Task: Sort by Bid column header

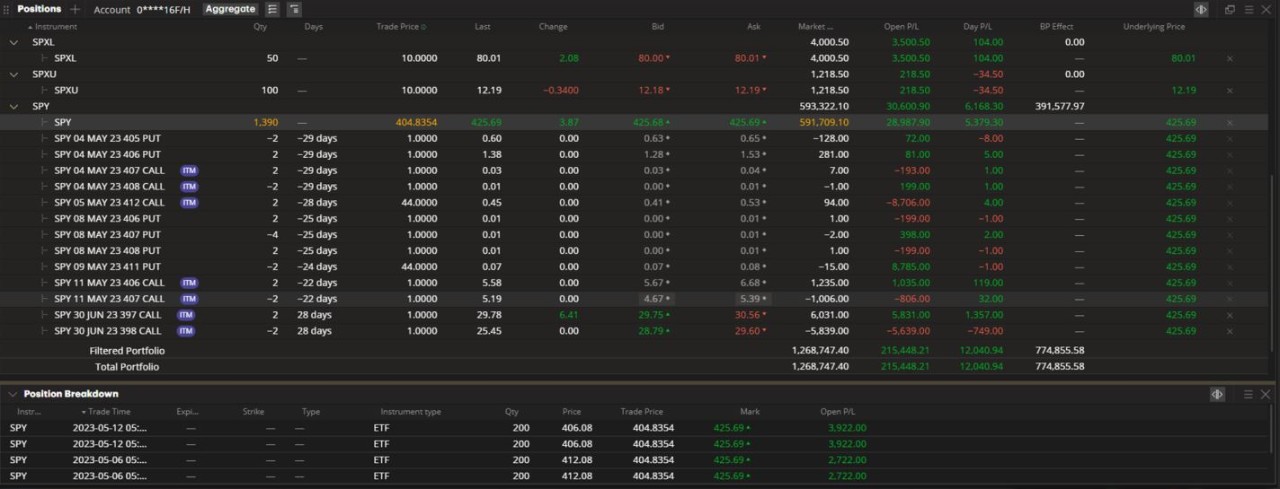Action: pos(657,27)
